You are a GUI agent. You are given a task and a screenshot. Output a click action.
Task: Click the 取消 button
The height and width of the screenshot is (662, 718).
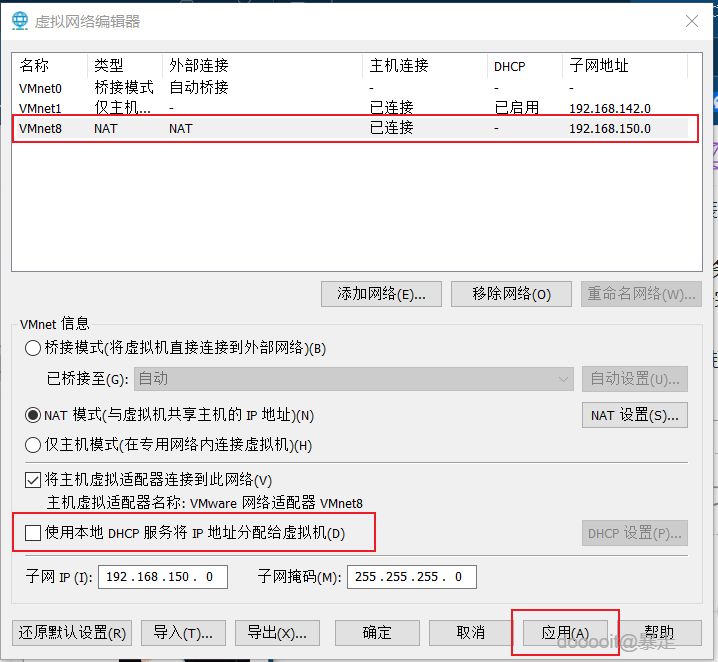click(471, 633)
